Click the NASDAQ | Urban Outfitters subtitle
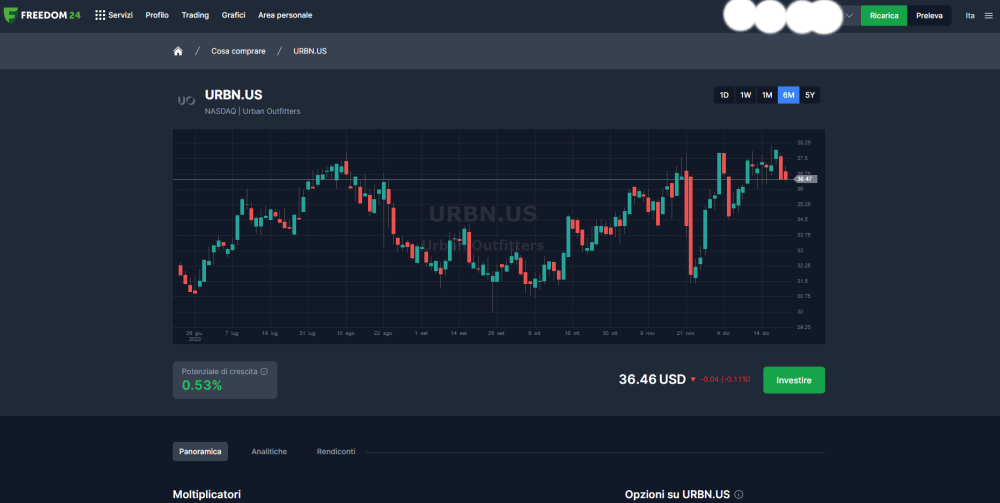This screenshot has height=503, width=1000. tap(253, 111)
